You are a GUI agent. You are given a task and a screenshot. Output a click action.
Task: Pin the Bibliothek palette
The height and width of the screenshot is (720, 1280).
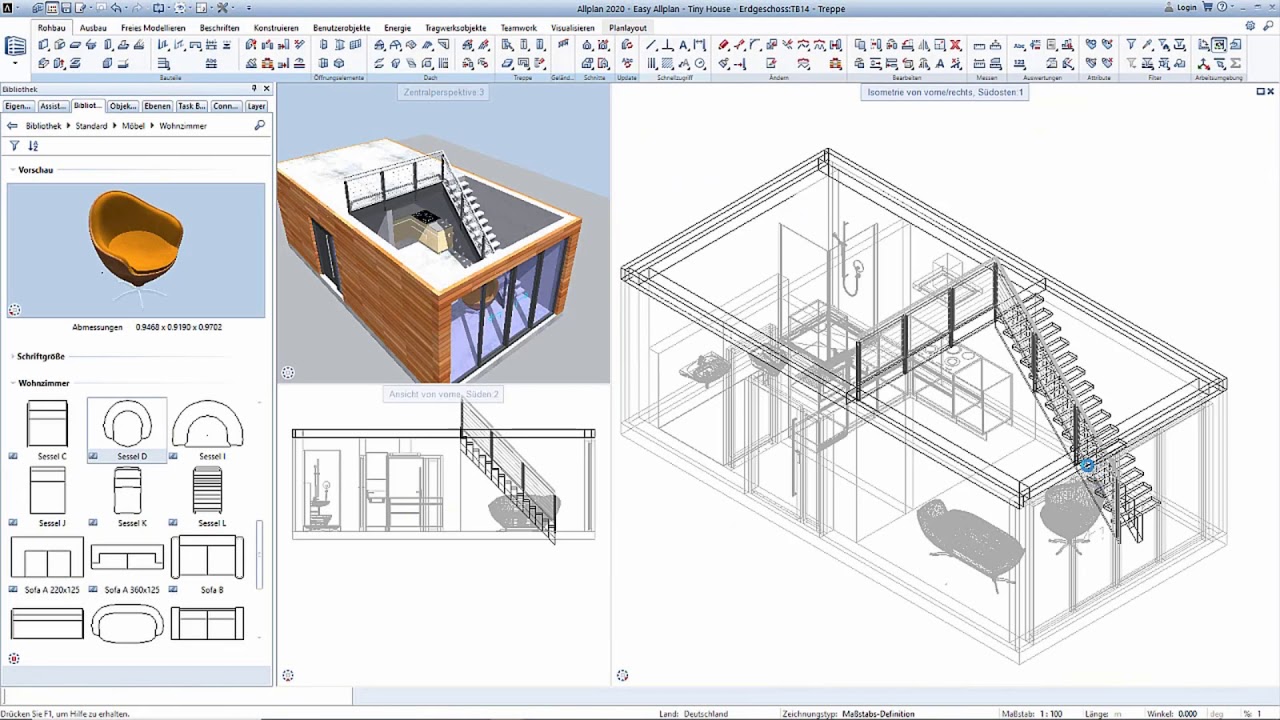pos(254,89)
